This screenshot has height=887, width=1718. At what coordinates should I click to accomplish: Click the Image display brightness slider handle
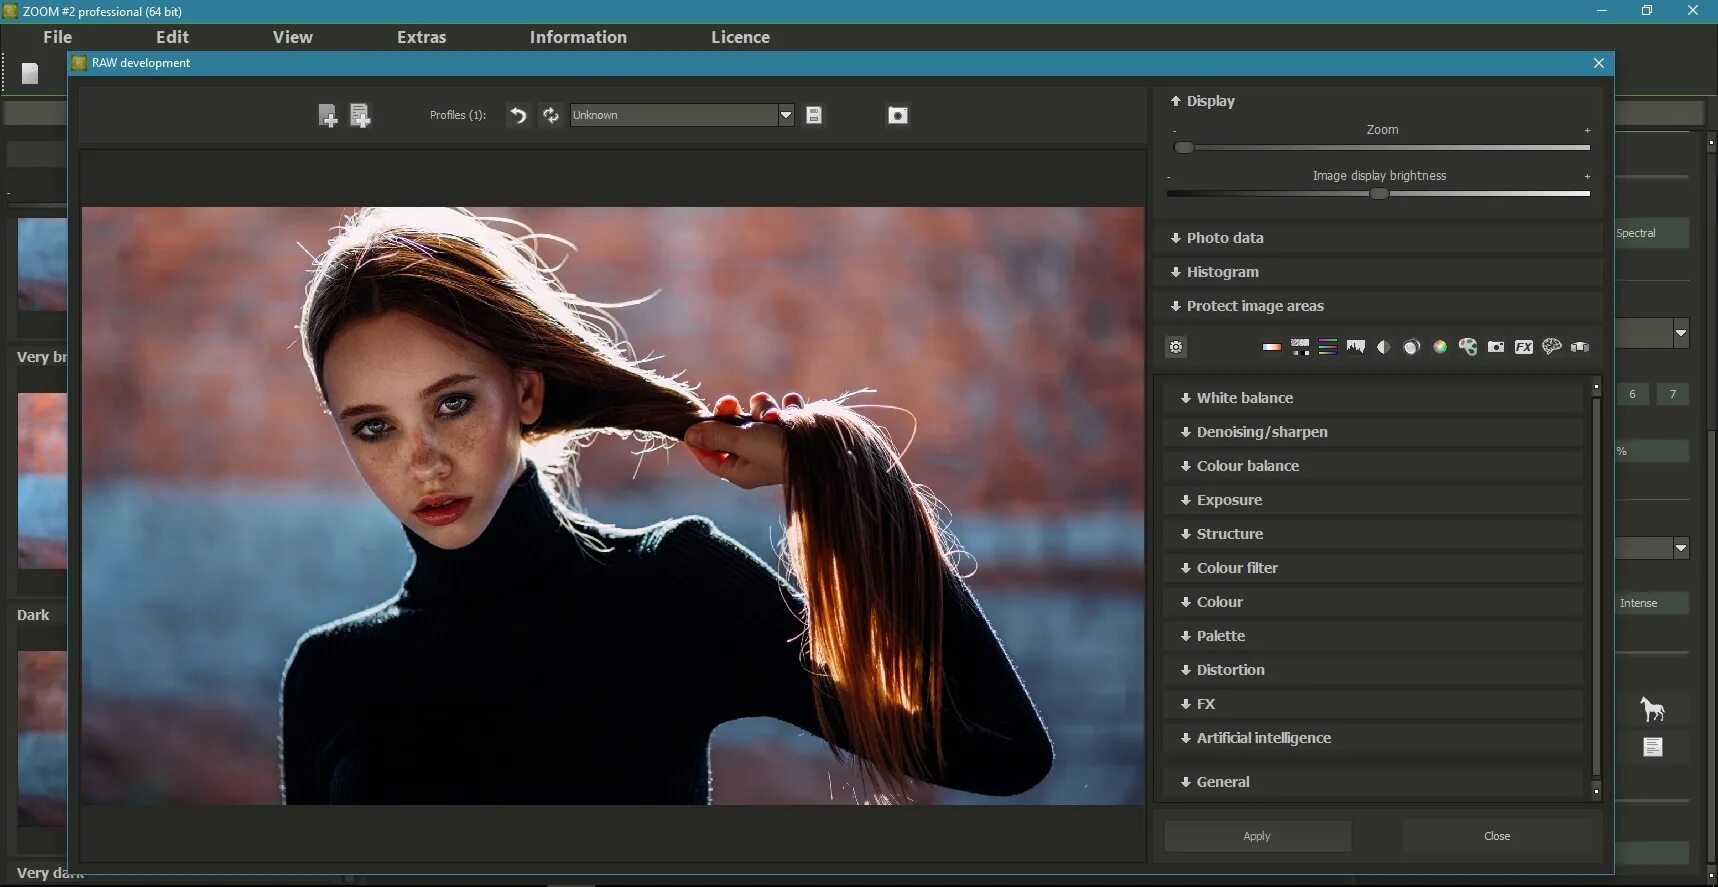click(1379, 194)
